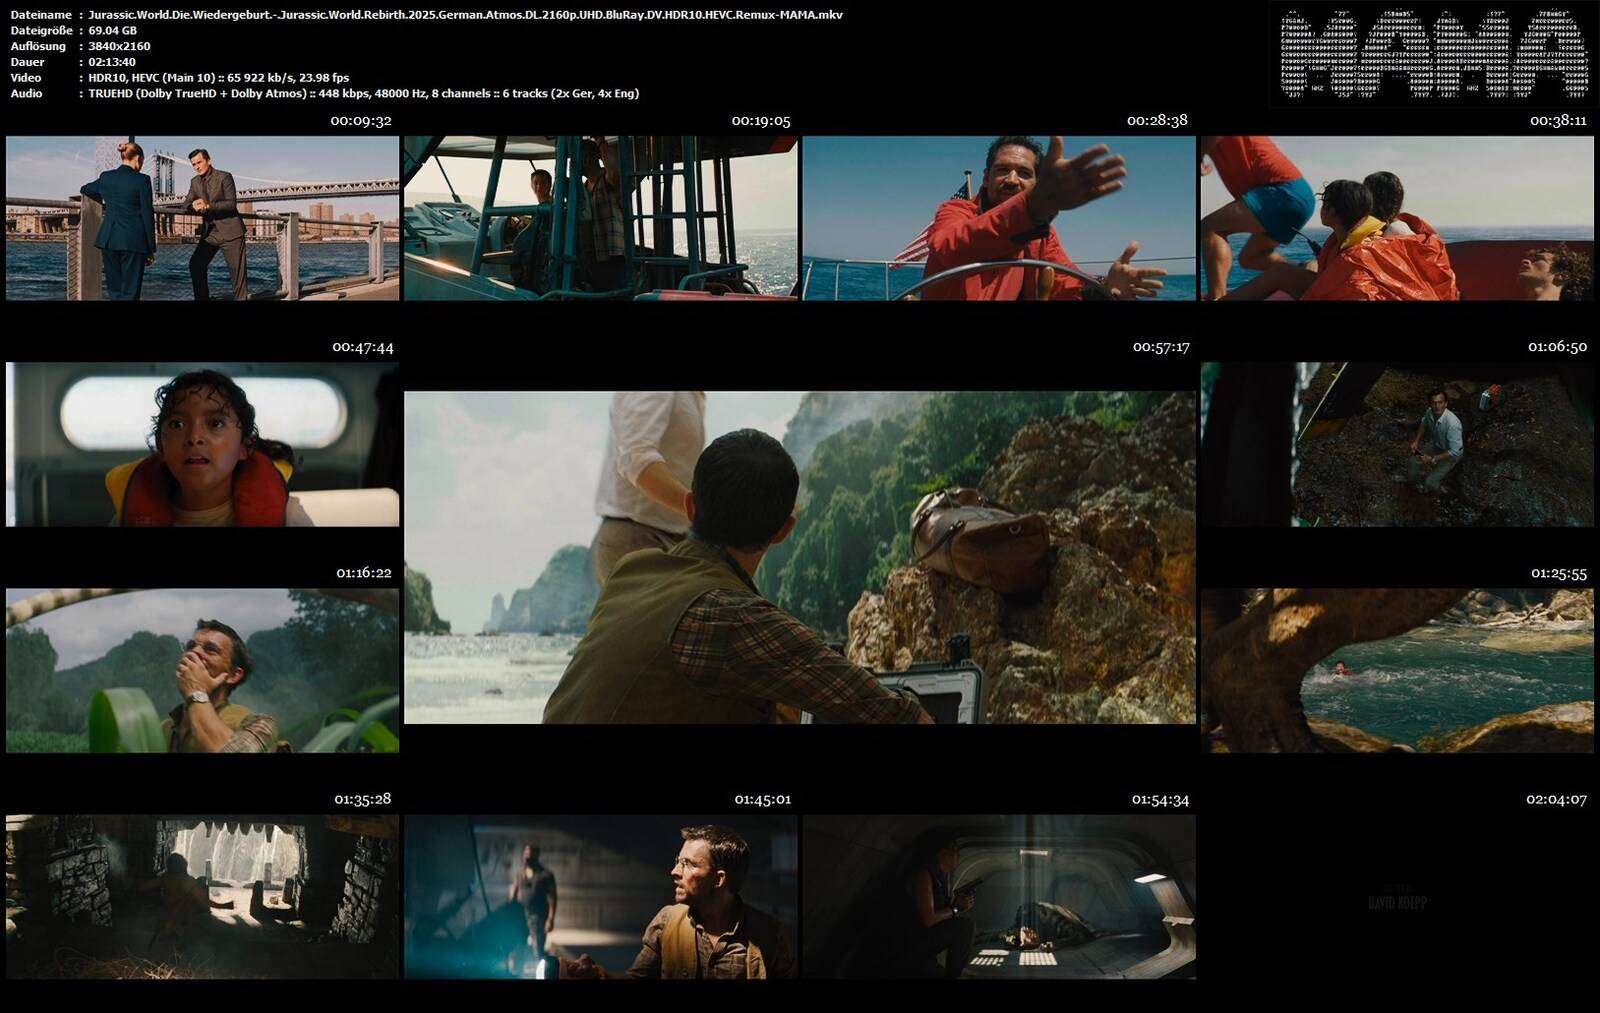Click the Auflösung label
This screenshot has width=1600, height=1013.
pos(38,46)
